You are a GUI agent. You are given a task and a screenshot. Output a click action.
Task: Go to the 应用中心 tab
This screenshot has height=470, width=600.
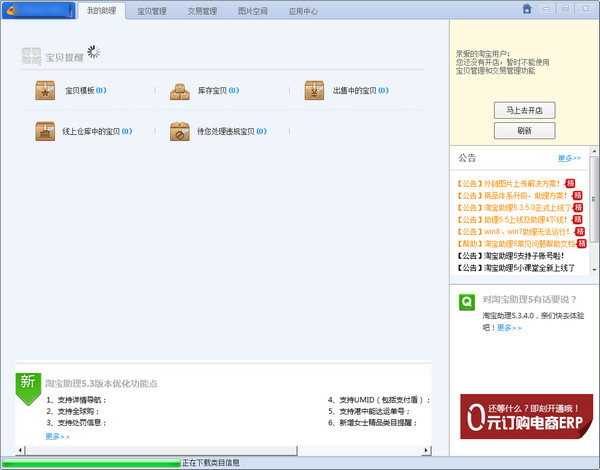[x=303, y=11]
